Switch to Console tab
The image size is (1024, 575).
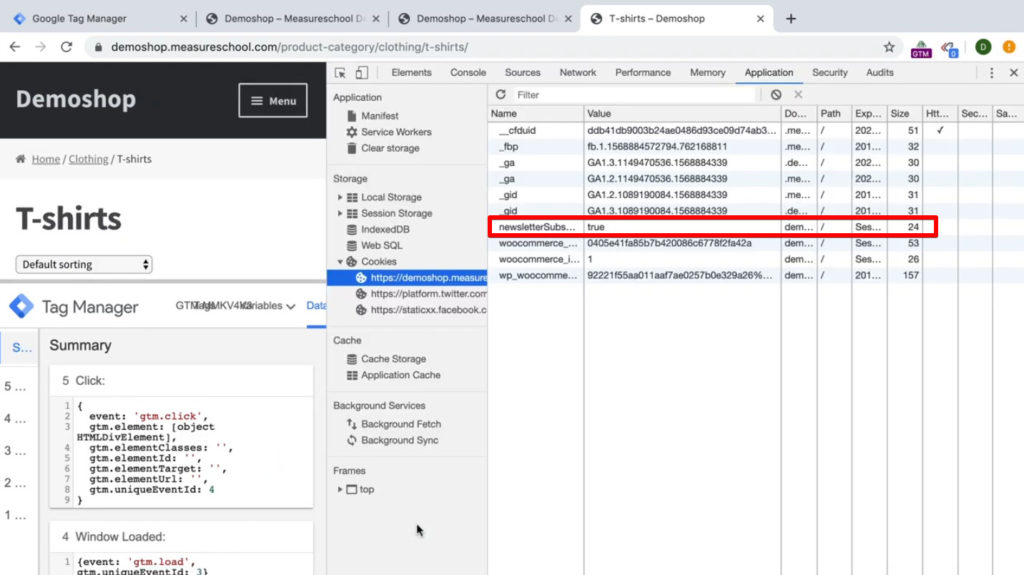click(x=468, y=73)
